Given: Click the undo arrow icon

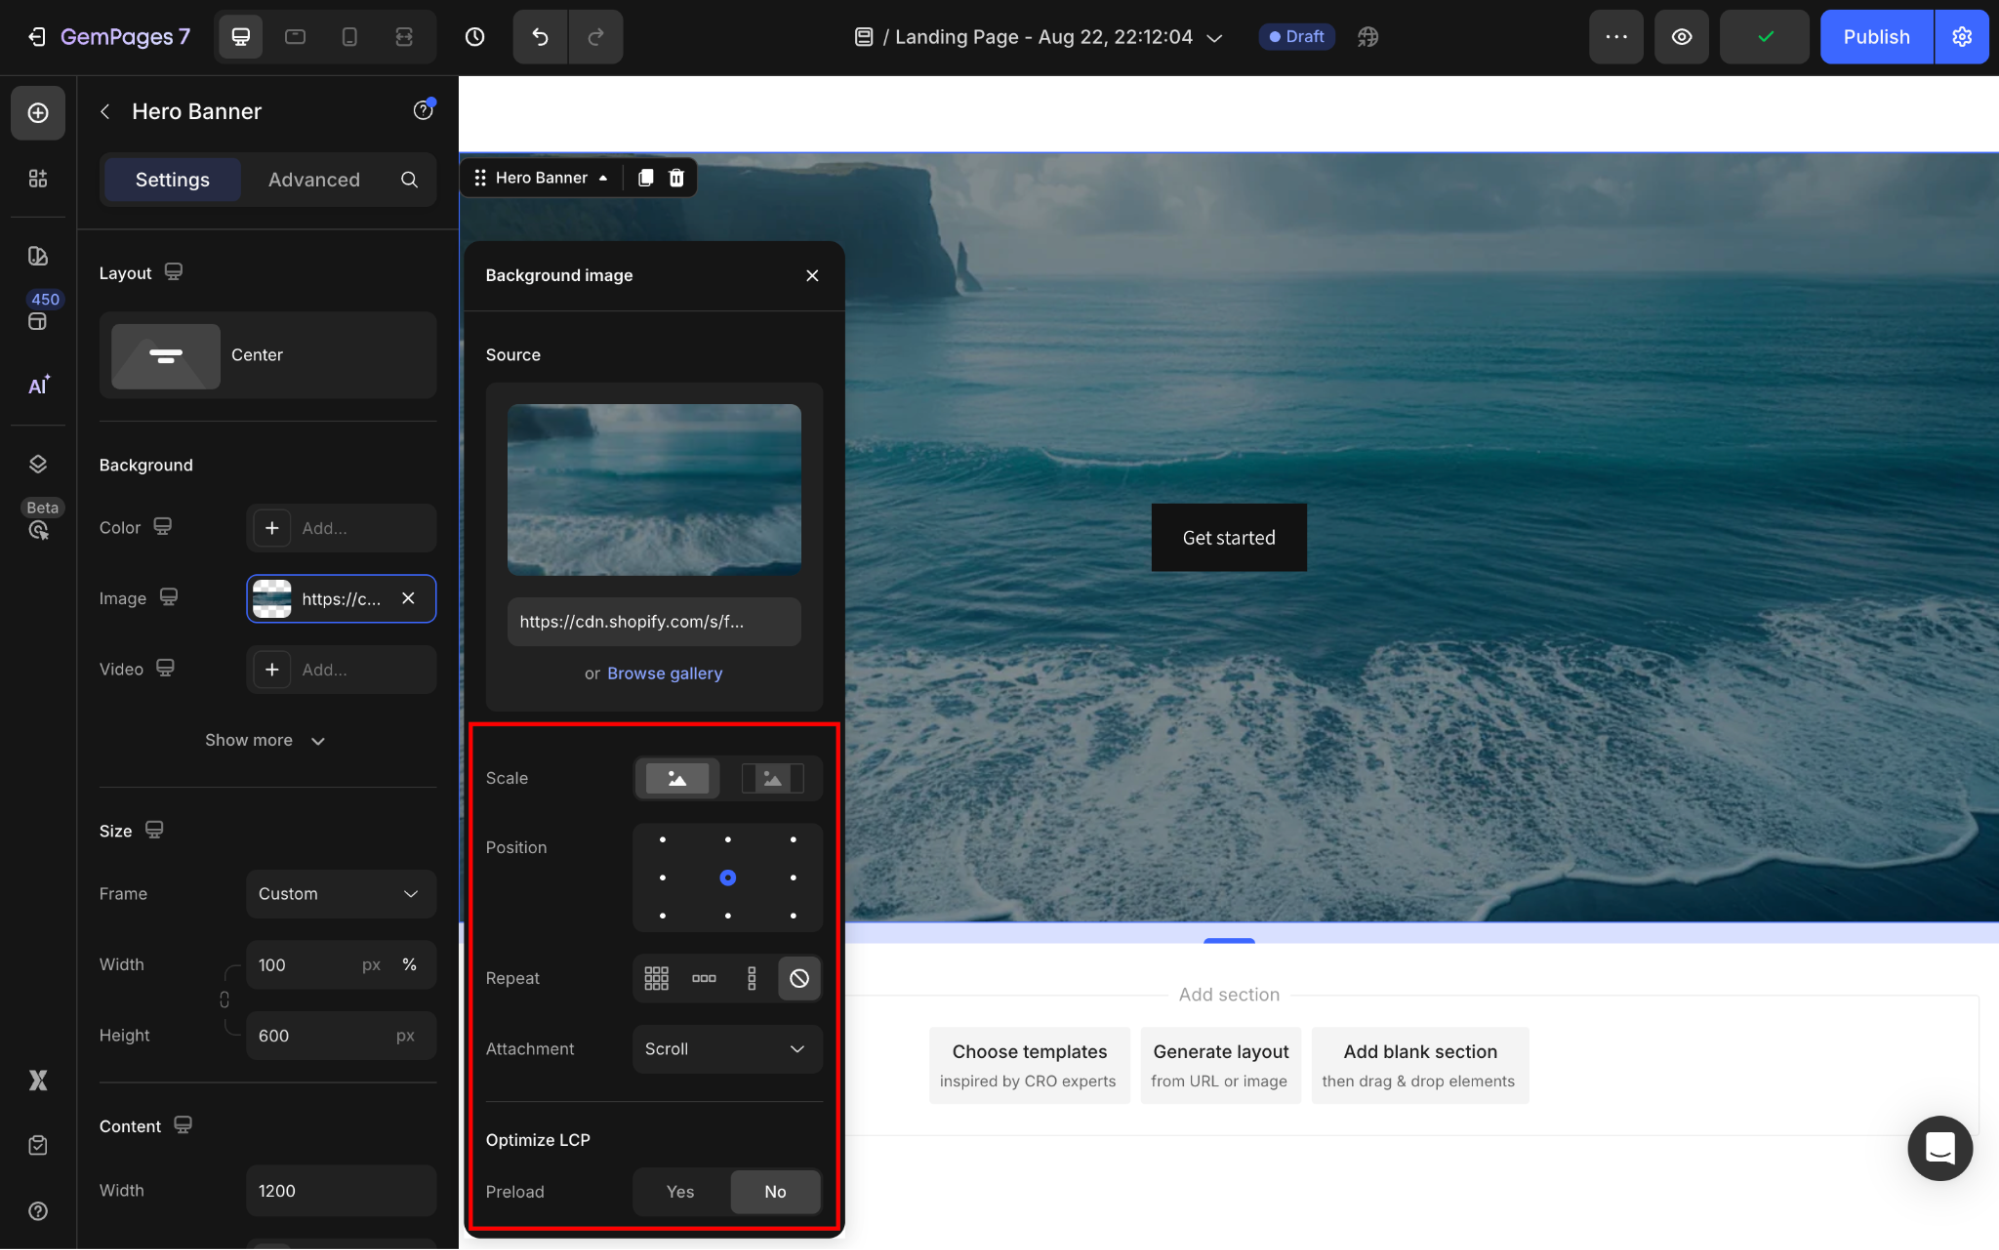Looking at the screenshot, I should 540,37.
